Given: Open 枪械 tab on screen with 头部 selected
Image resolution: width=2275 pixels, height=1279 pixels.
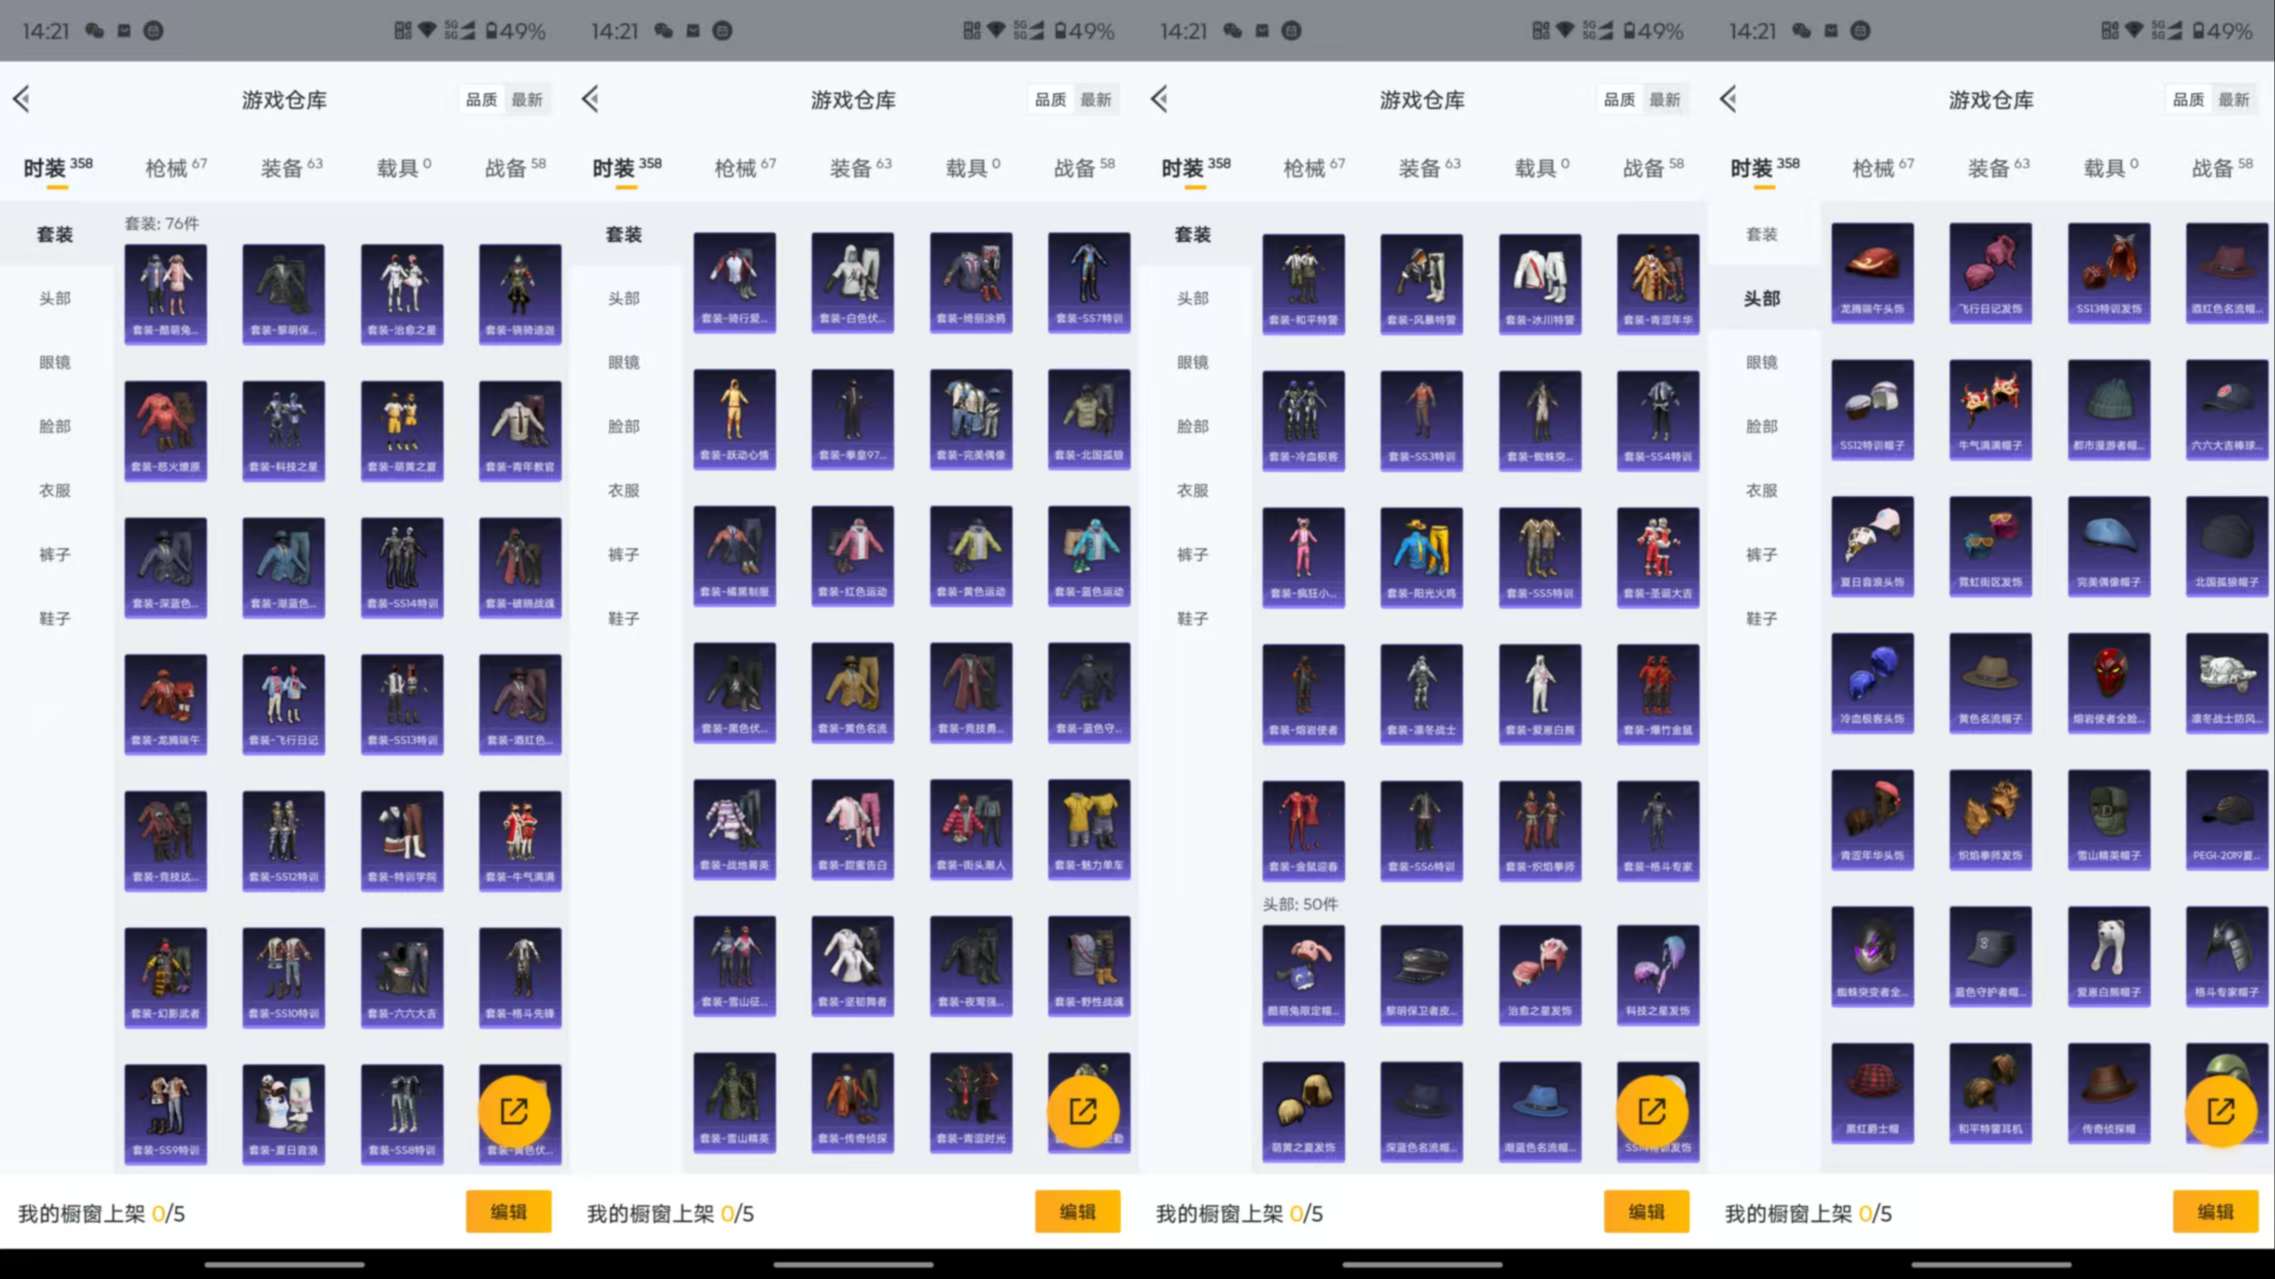Looking at the screenshot, I should 1882,167.
